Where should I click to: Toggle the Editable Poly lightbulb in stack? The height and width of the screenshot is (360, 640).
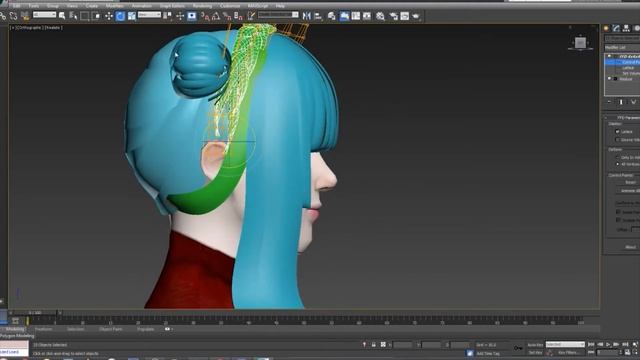[609, 79]
